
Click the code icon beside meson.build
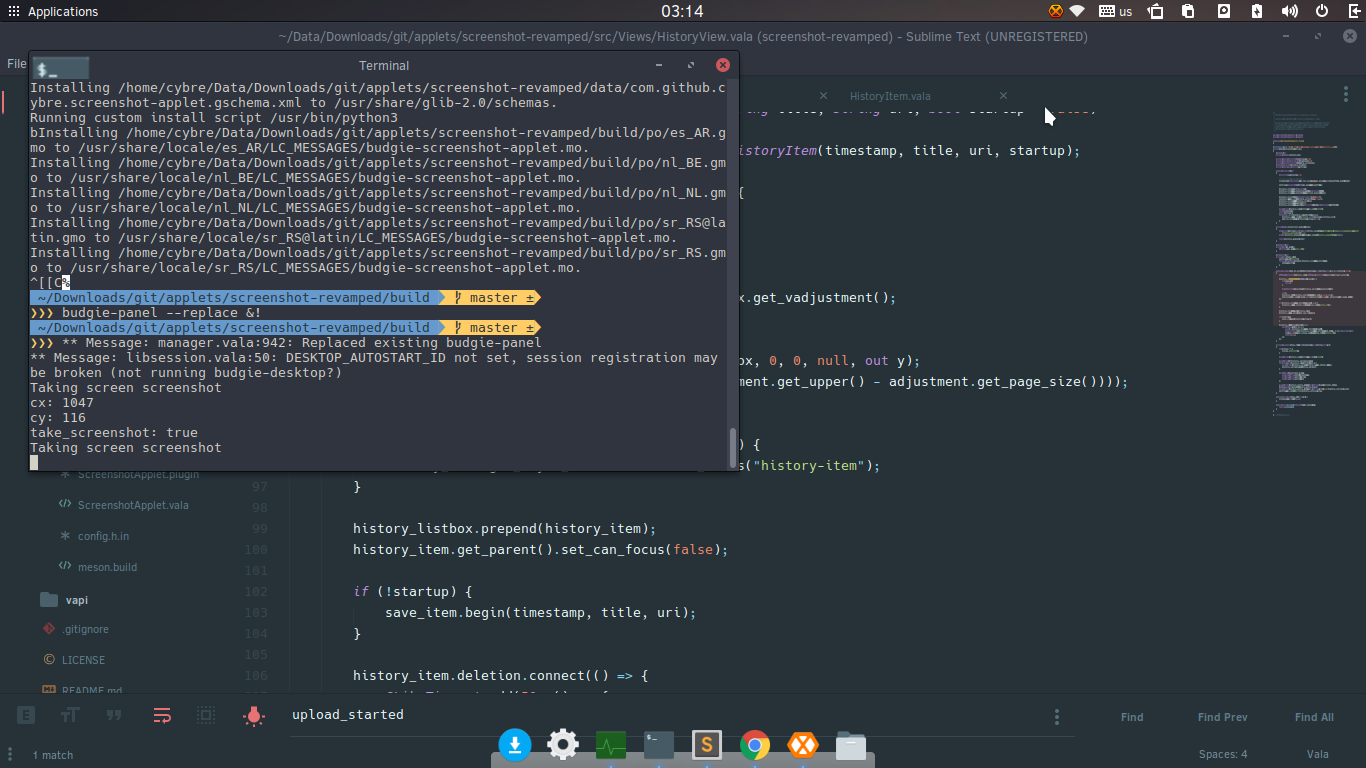point(65,567)
